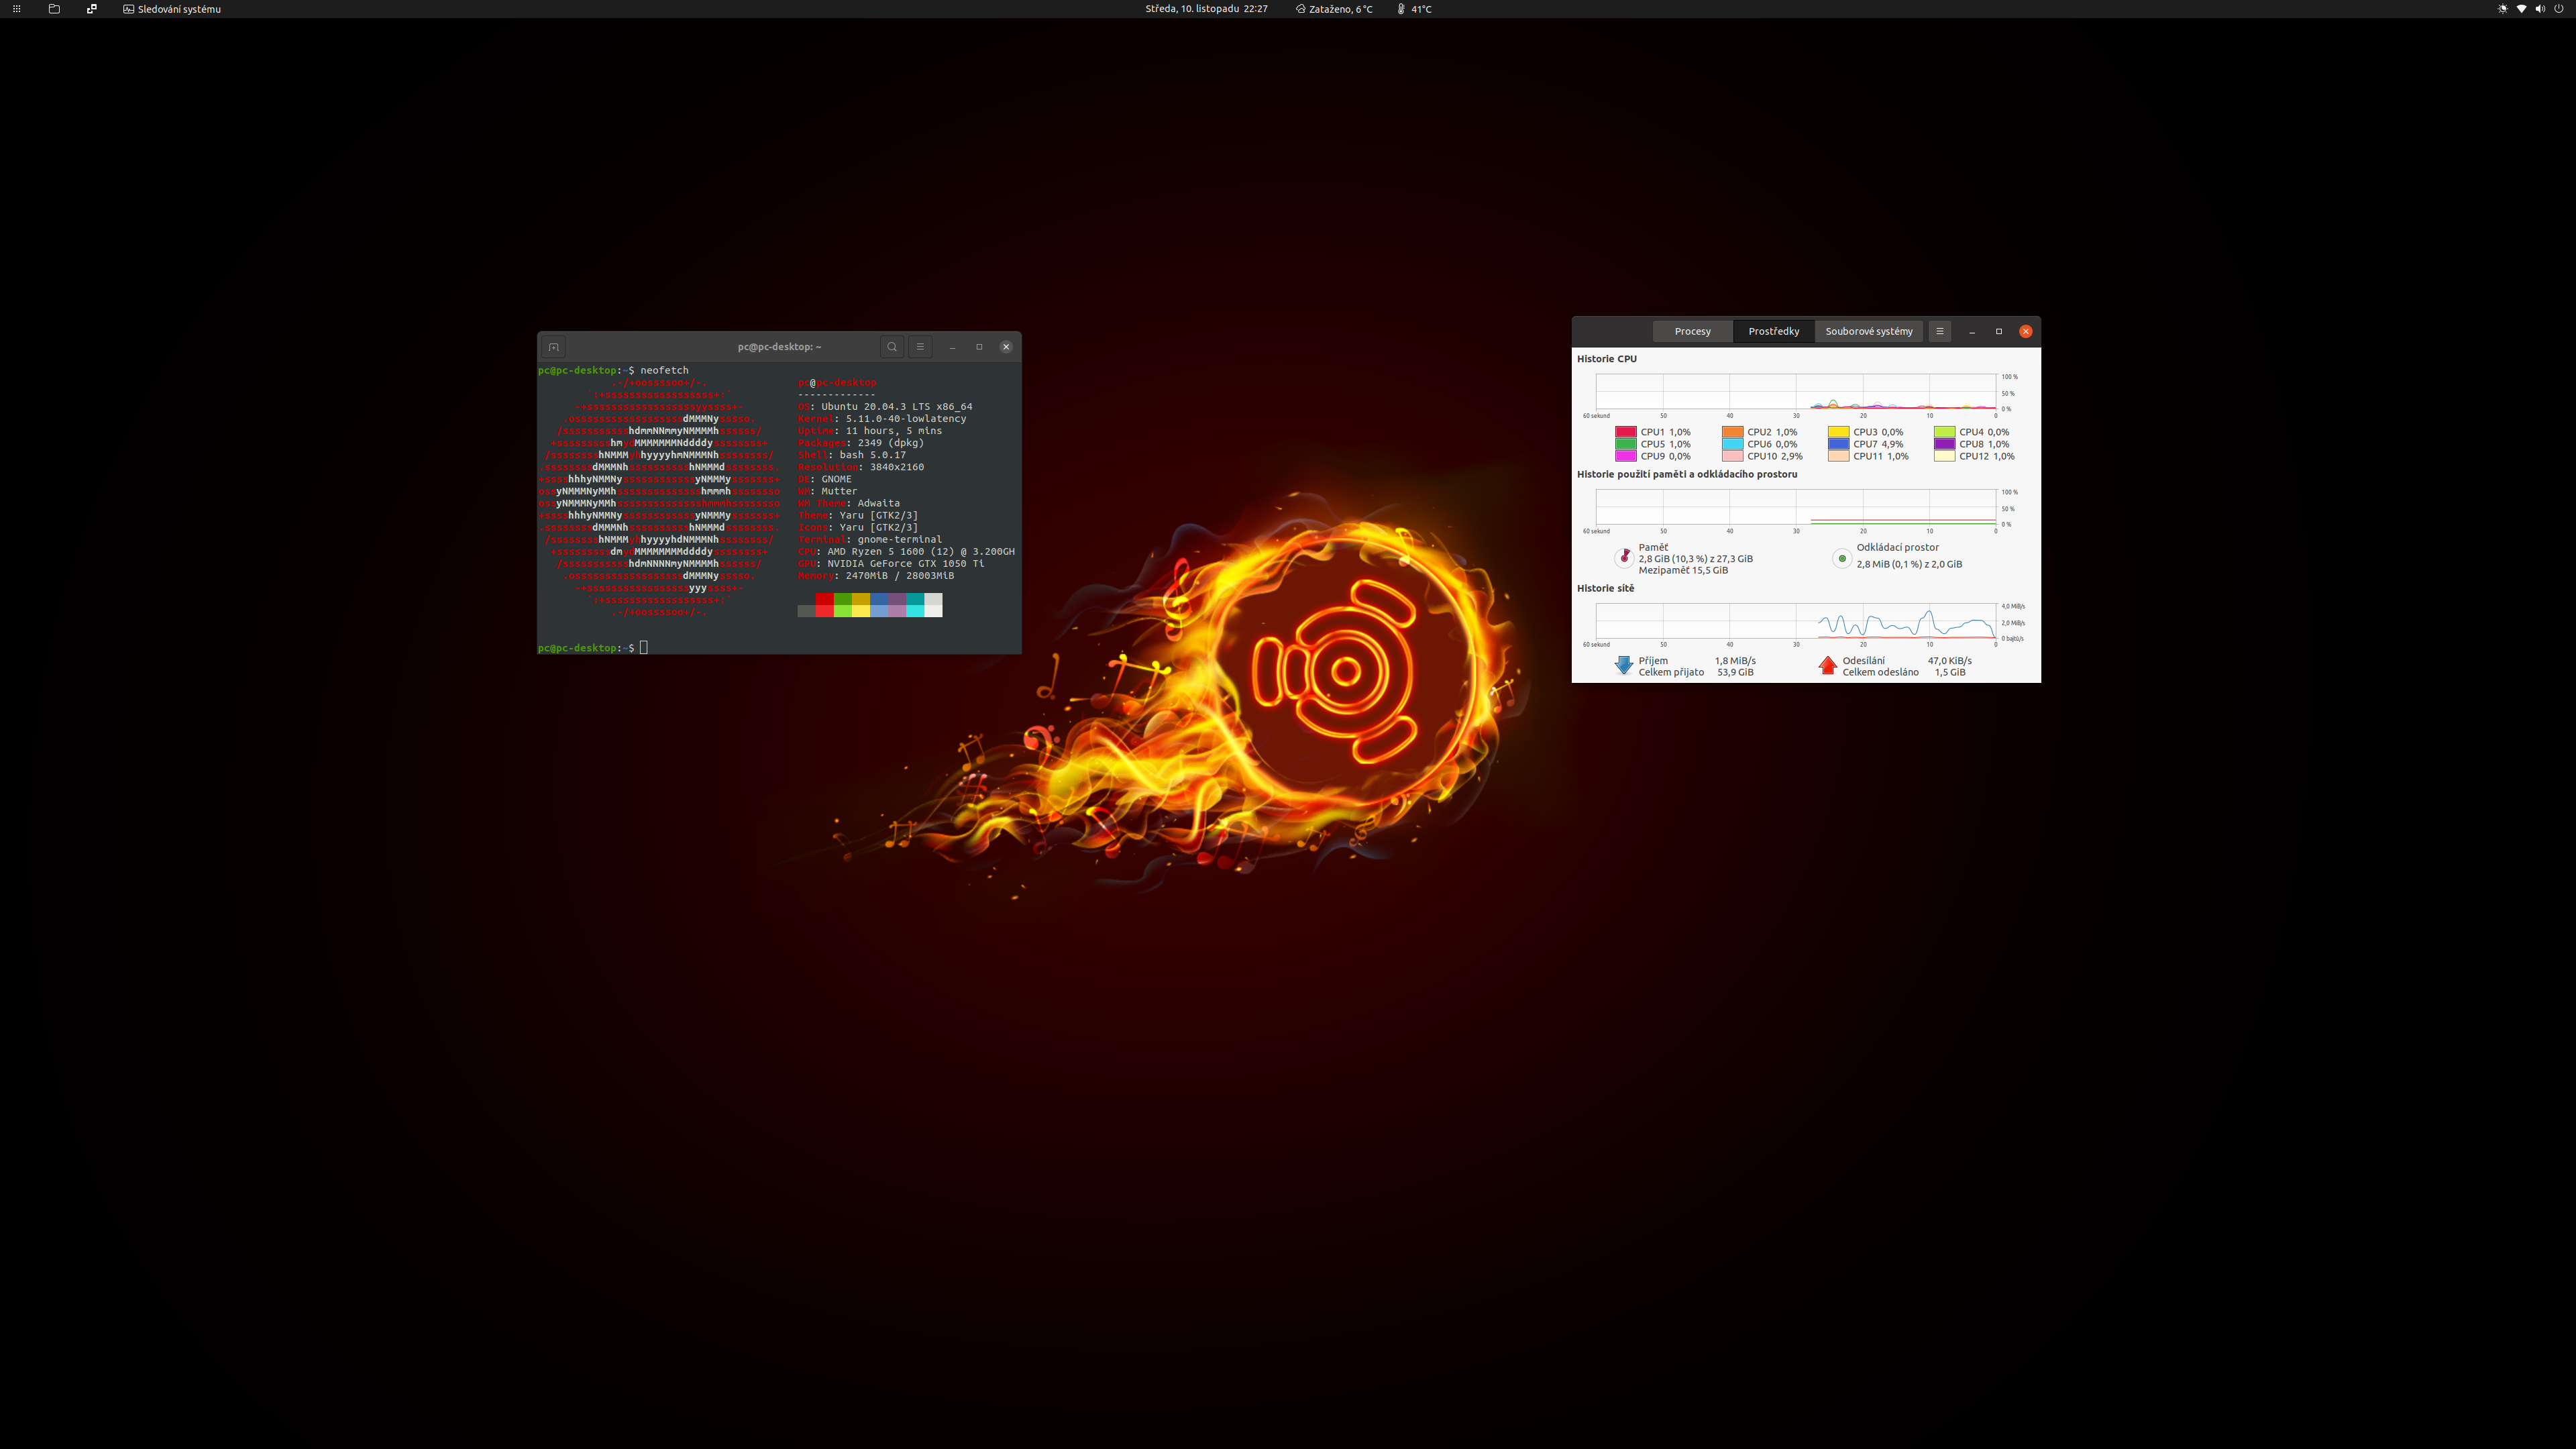Screen dimensions: 2576x1449
Task: Click the Historie sítě network graph
Action: (1796, 621)
